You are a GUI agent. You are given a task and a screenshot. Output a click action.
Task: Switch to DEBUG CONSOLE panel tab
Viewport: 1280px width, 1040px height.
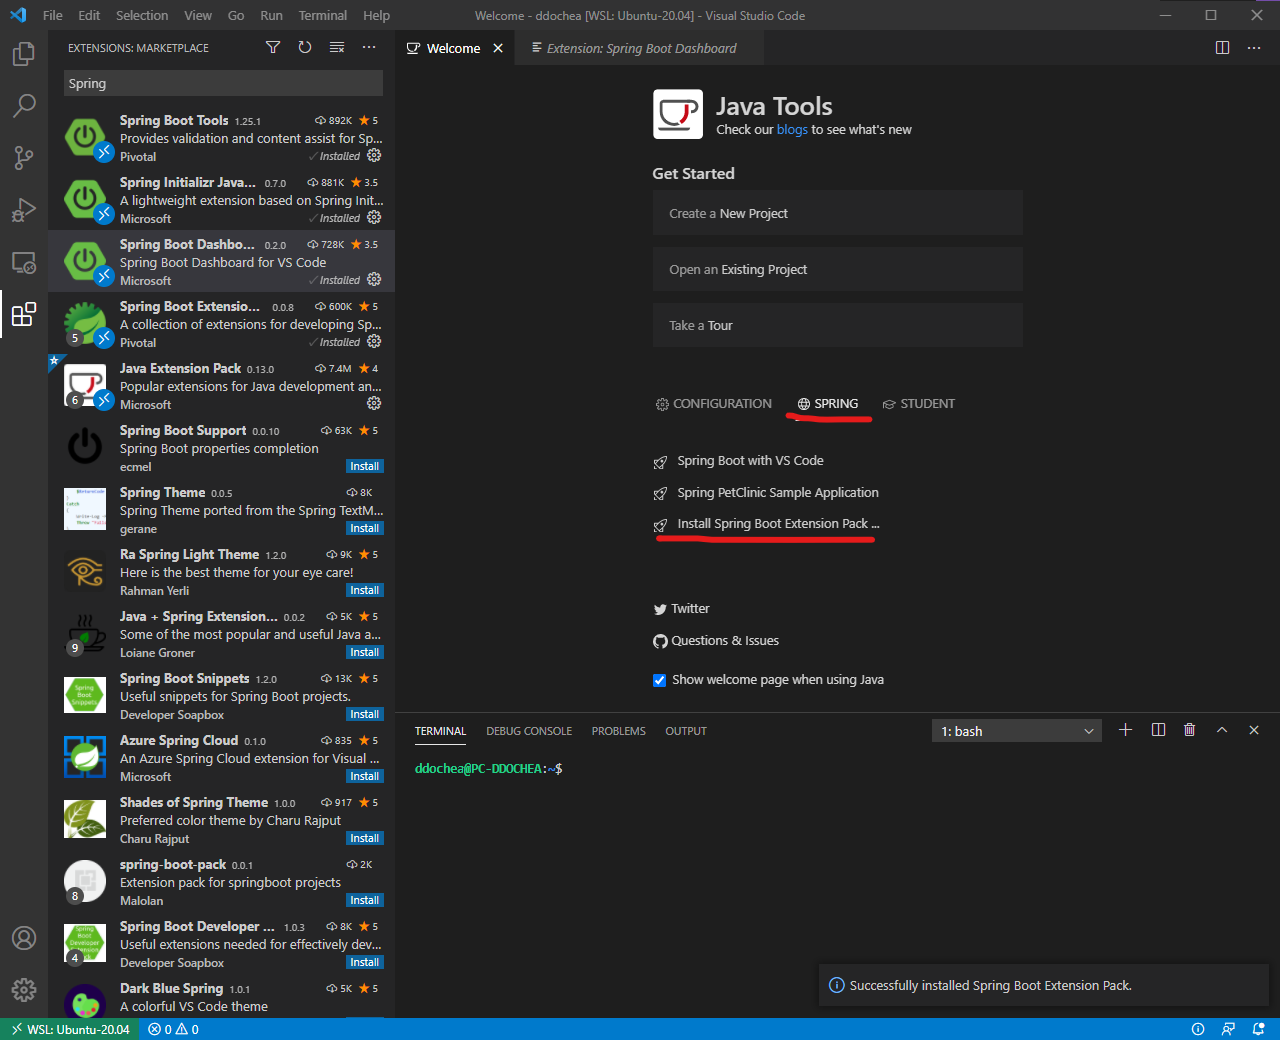(529, 731)
